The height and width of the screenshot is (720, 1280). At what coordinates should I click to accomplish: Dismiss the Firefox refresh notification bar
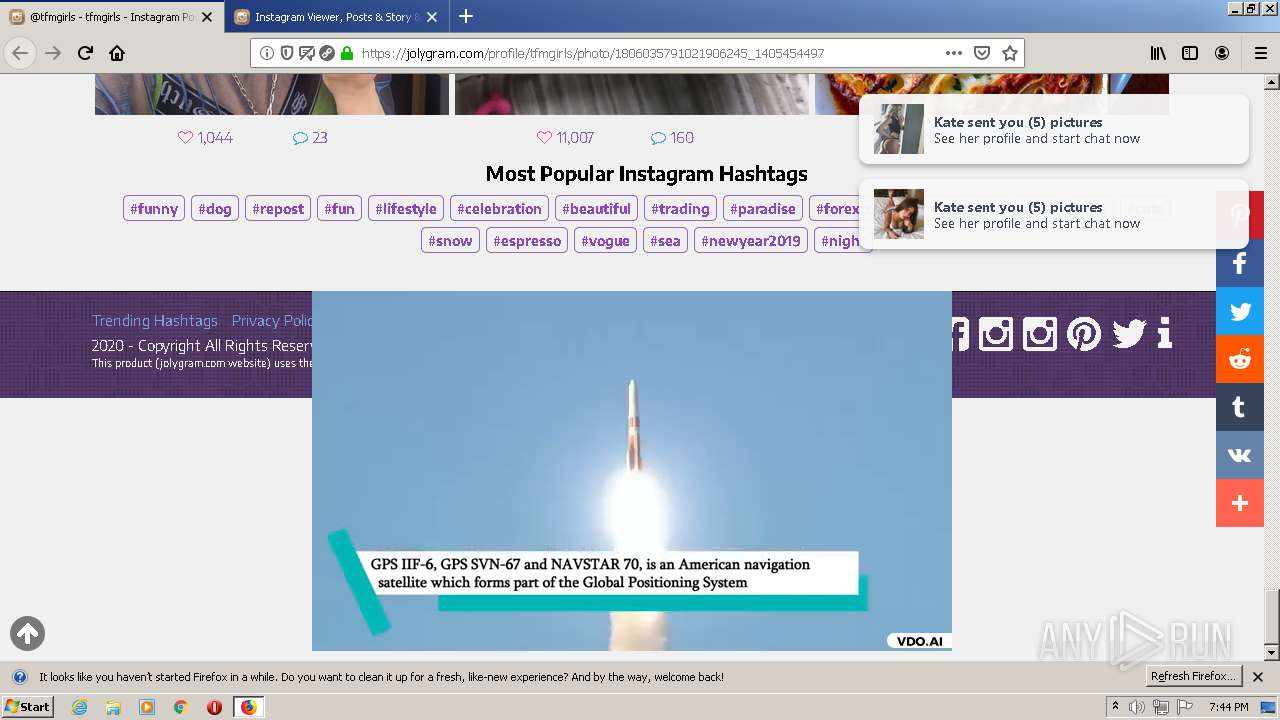coord(1258,677)
